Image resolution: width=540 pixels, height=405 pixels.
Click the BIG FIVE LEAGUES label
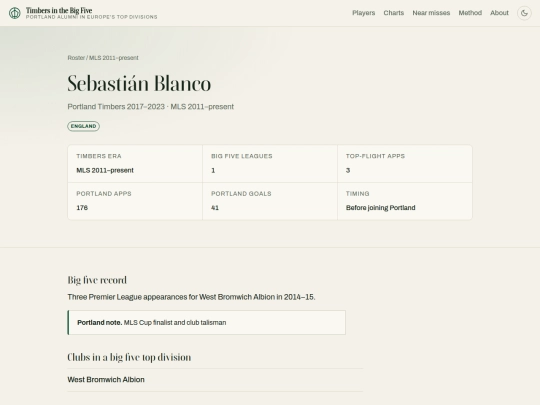coord(242,156)
